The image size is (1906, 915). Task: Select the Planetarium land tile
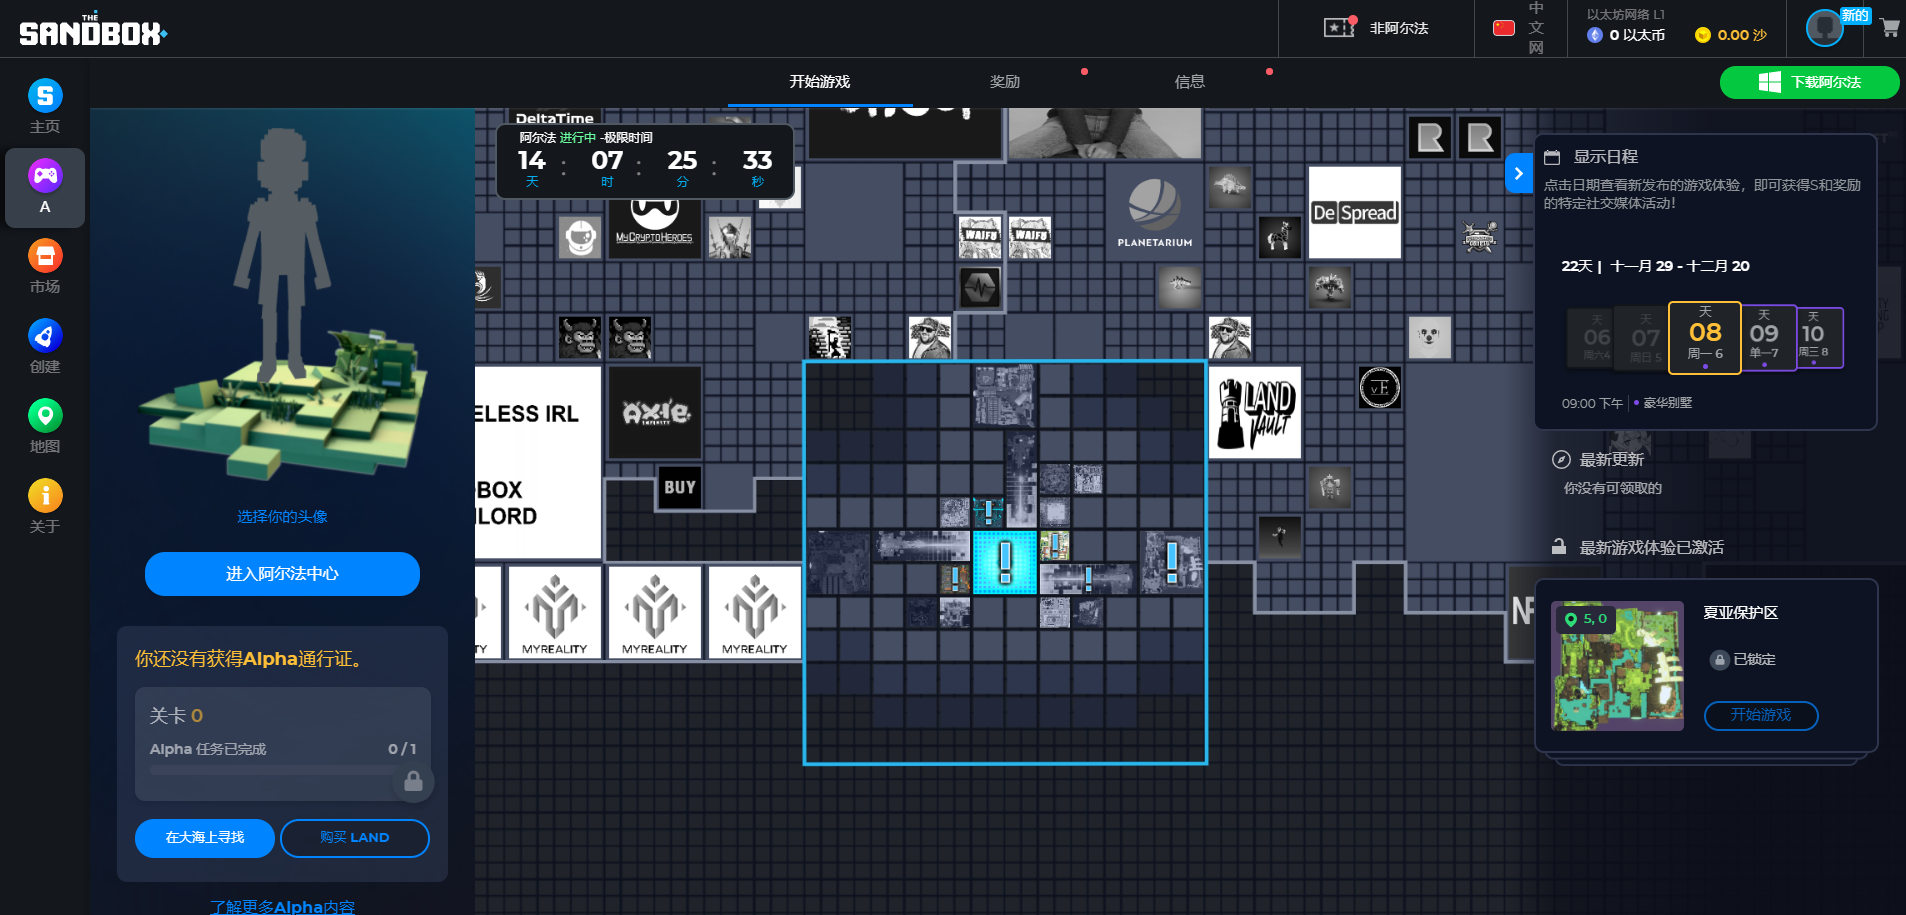1154,212
